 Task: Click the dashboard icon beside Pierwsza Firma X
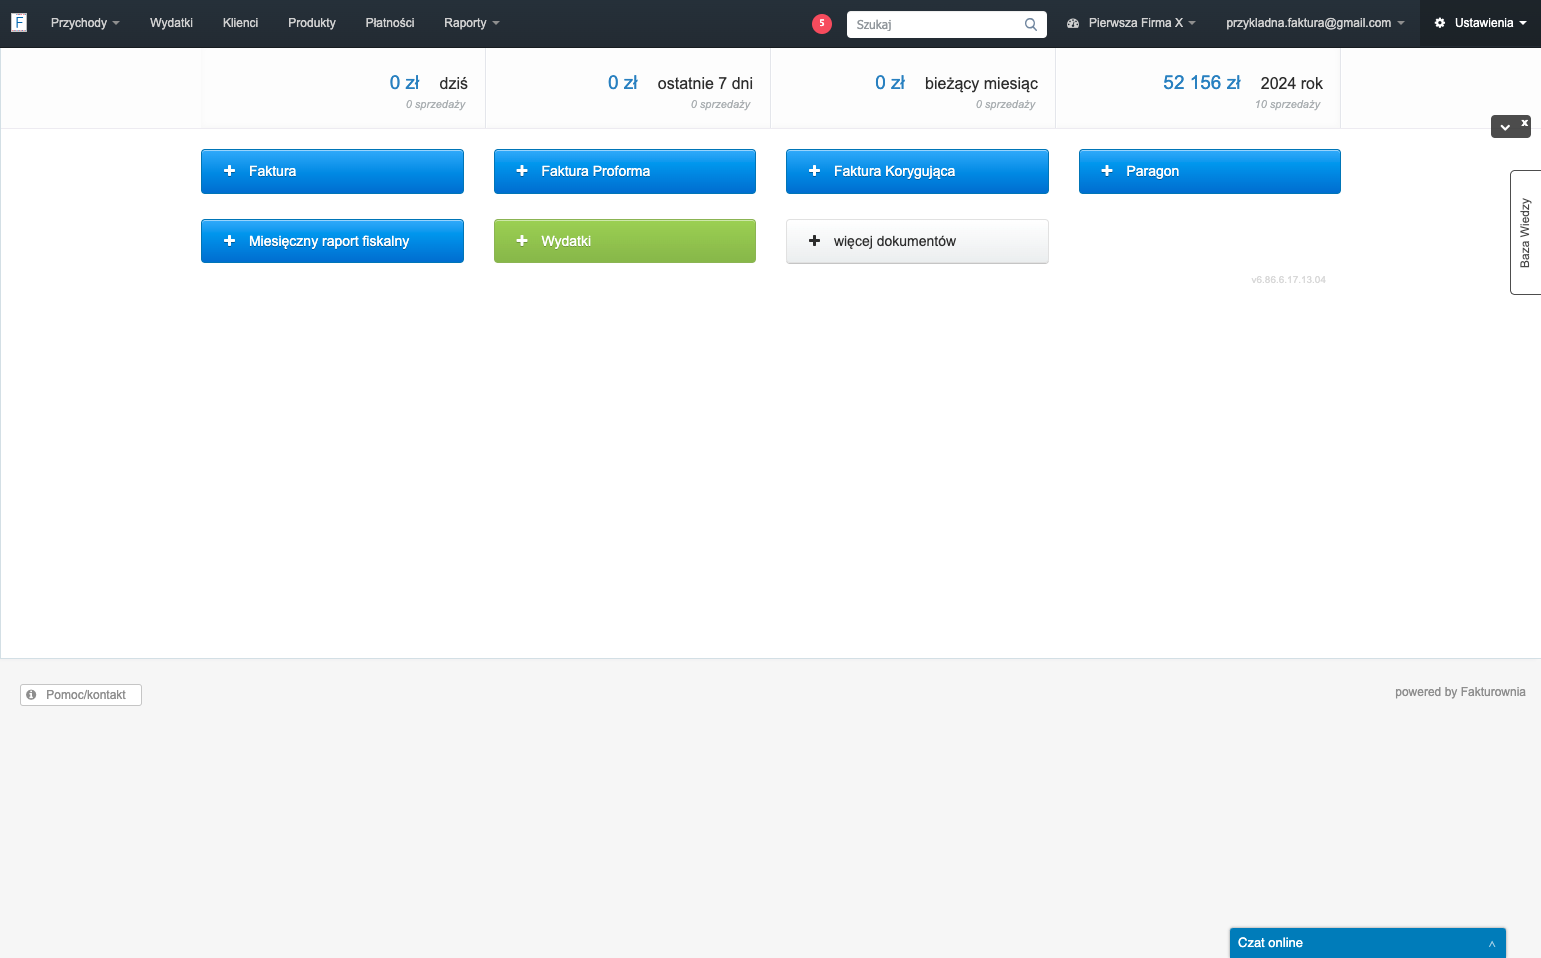pos(1073,23)
